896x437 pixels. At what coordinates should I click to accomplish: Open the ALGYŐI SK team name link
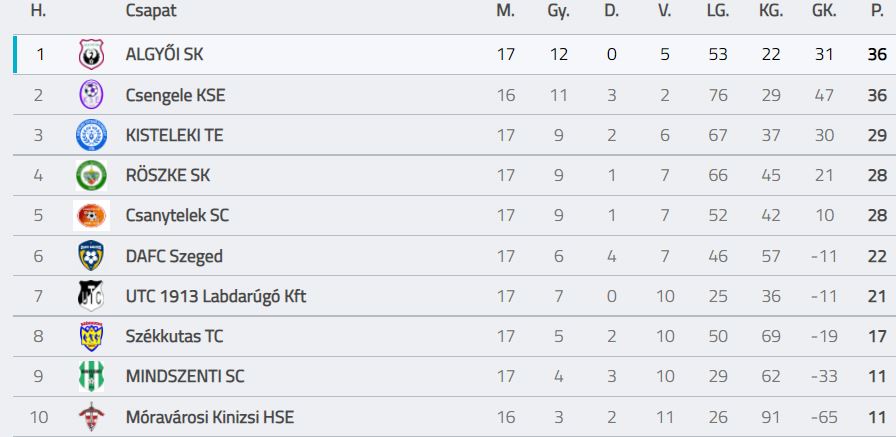tap(164, 54)
